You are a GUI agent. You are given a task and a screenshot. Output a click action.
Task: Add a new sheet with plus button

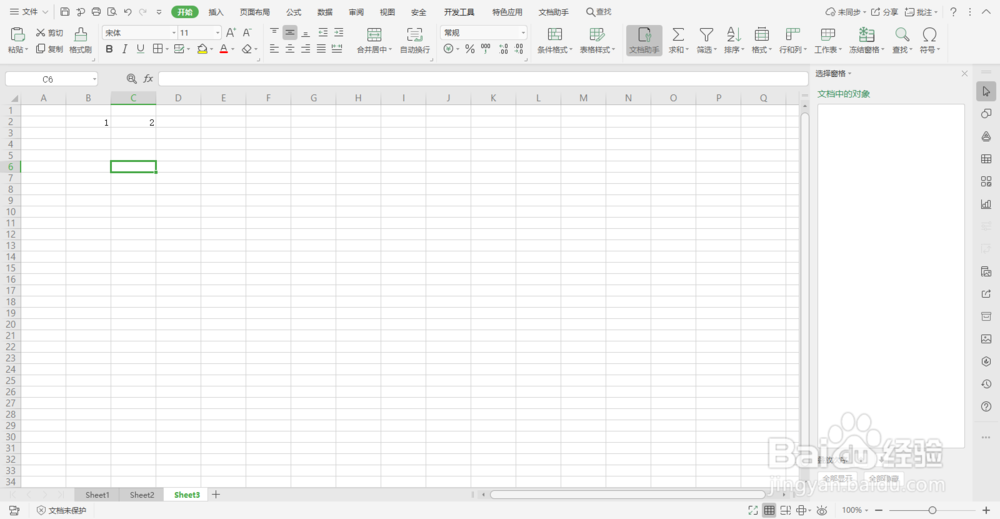tap(216, 495)
